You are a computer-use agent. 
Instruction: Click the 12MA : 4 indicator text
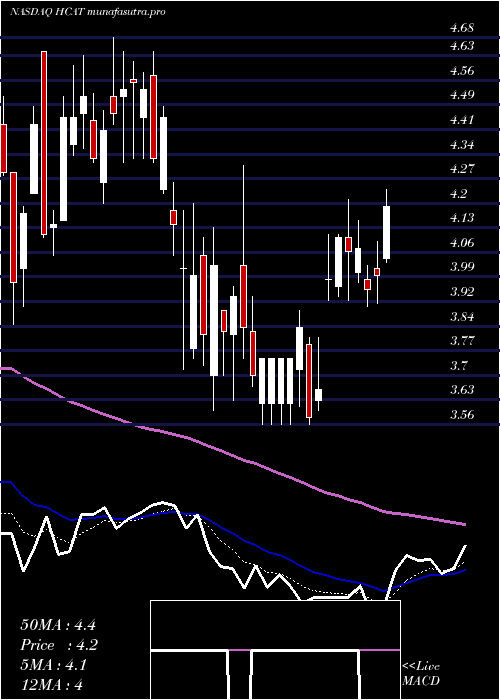coord(52,685)
